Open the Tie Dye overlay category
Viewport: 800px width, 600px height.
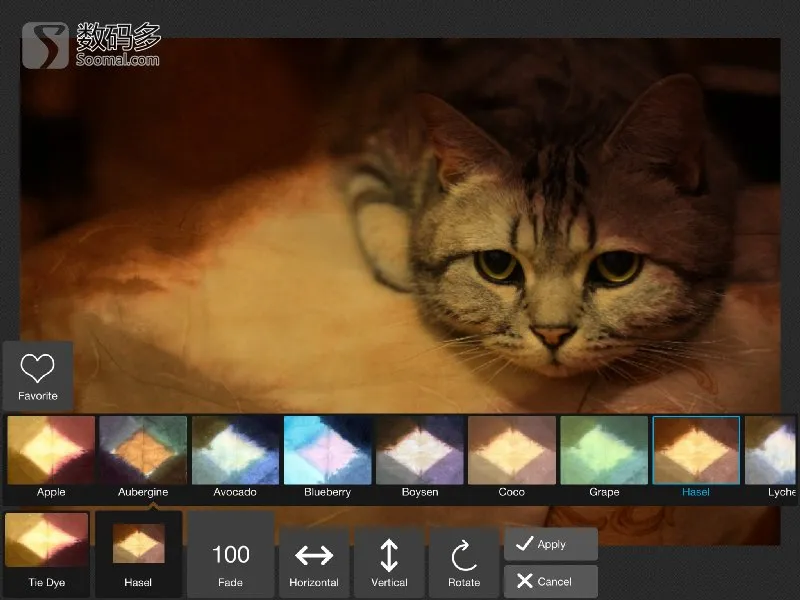point(46,552)
